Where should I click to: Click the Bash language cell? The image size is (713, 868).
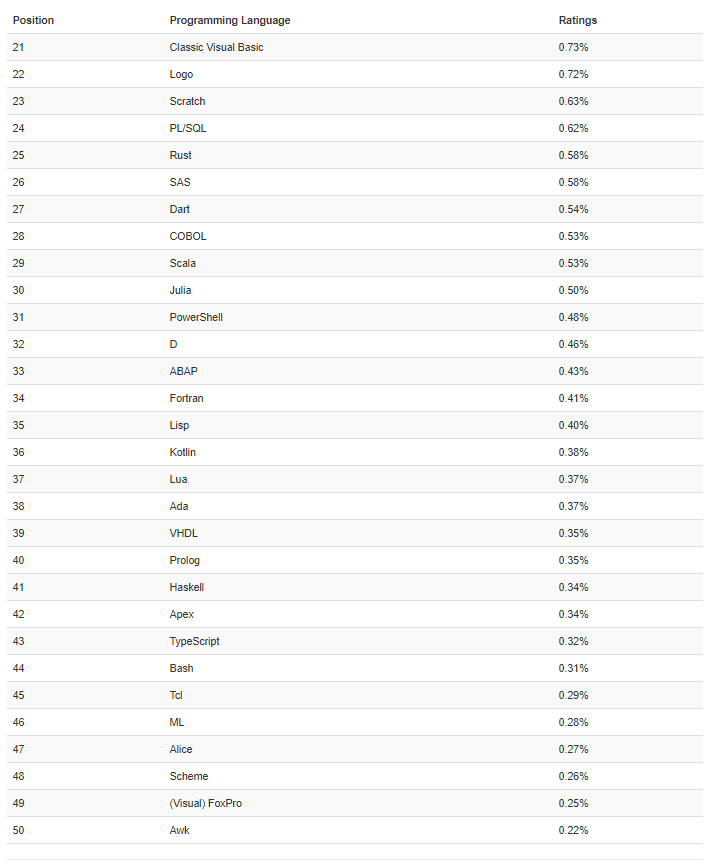pyautogui.click(x=181, y=669)
